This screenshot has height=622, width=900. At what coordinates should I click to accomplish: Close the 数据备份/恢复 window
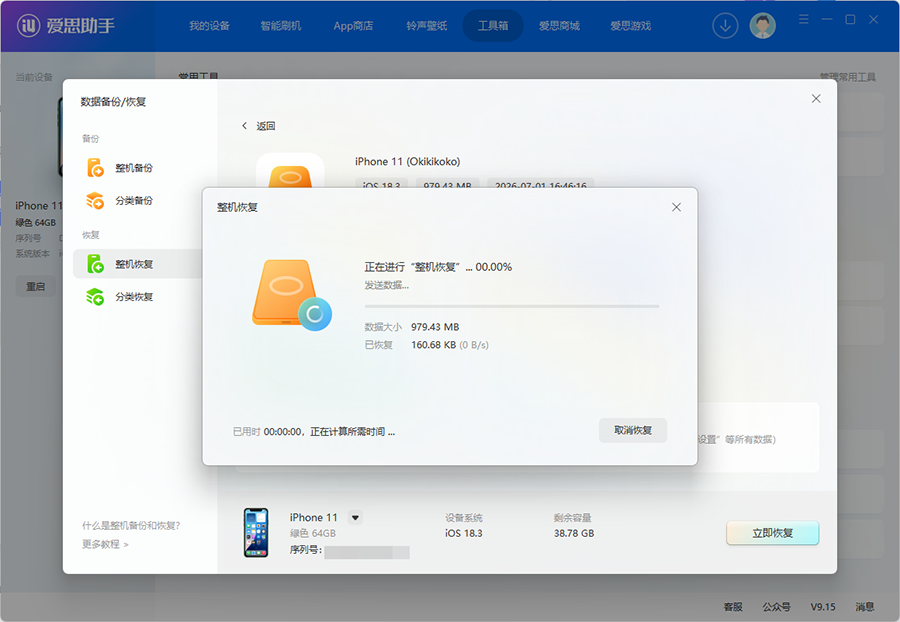(816, 99)
